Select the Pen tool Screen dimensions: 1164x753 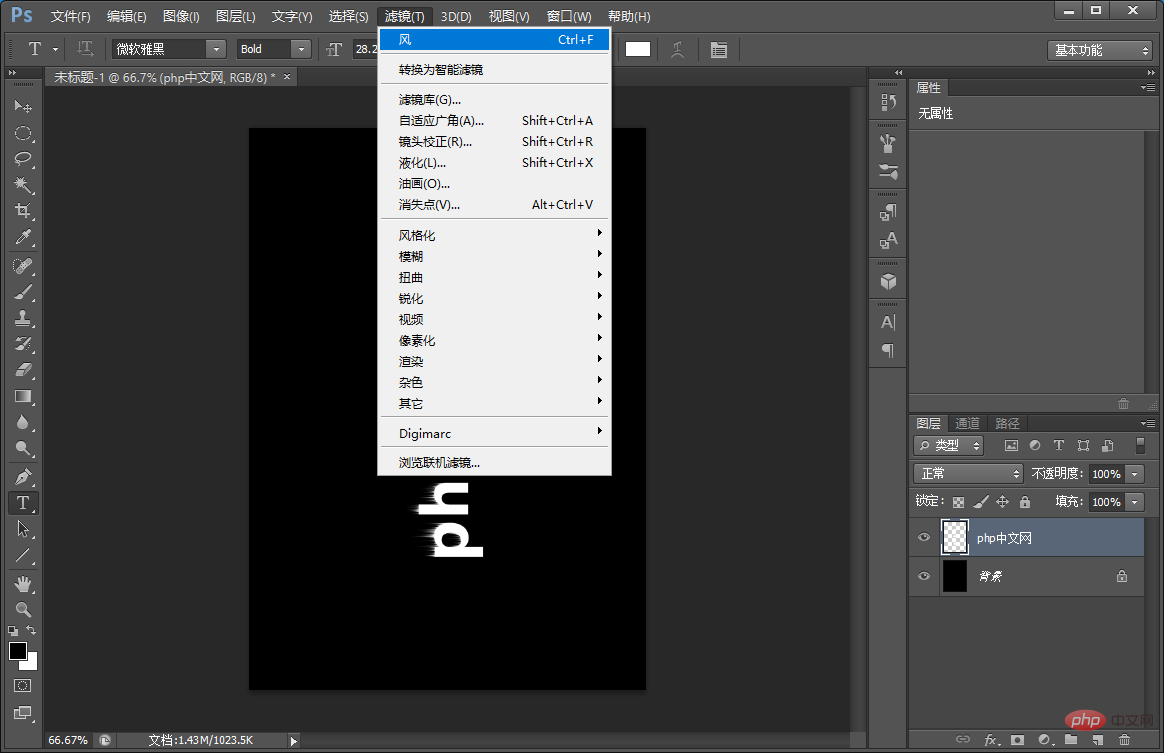23,476
